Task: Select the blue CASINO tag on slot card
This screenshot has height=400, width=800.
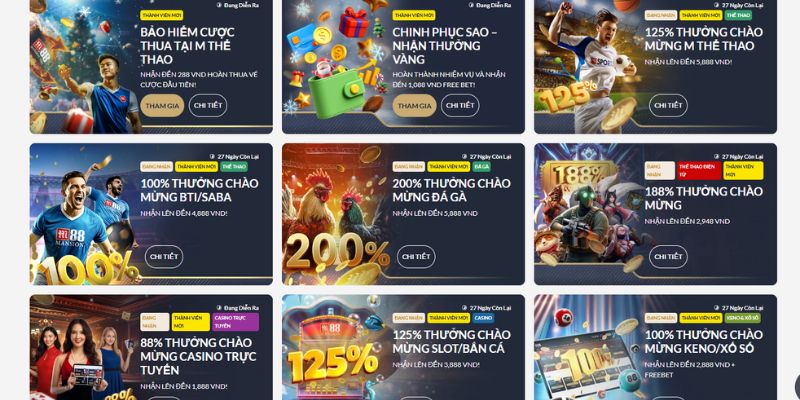Action: click(483, 318)
